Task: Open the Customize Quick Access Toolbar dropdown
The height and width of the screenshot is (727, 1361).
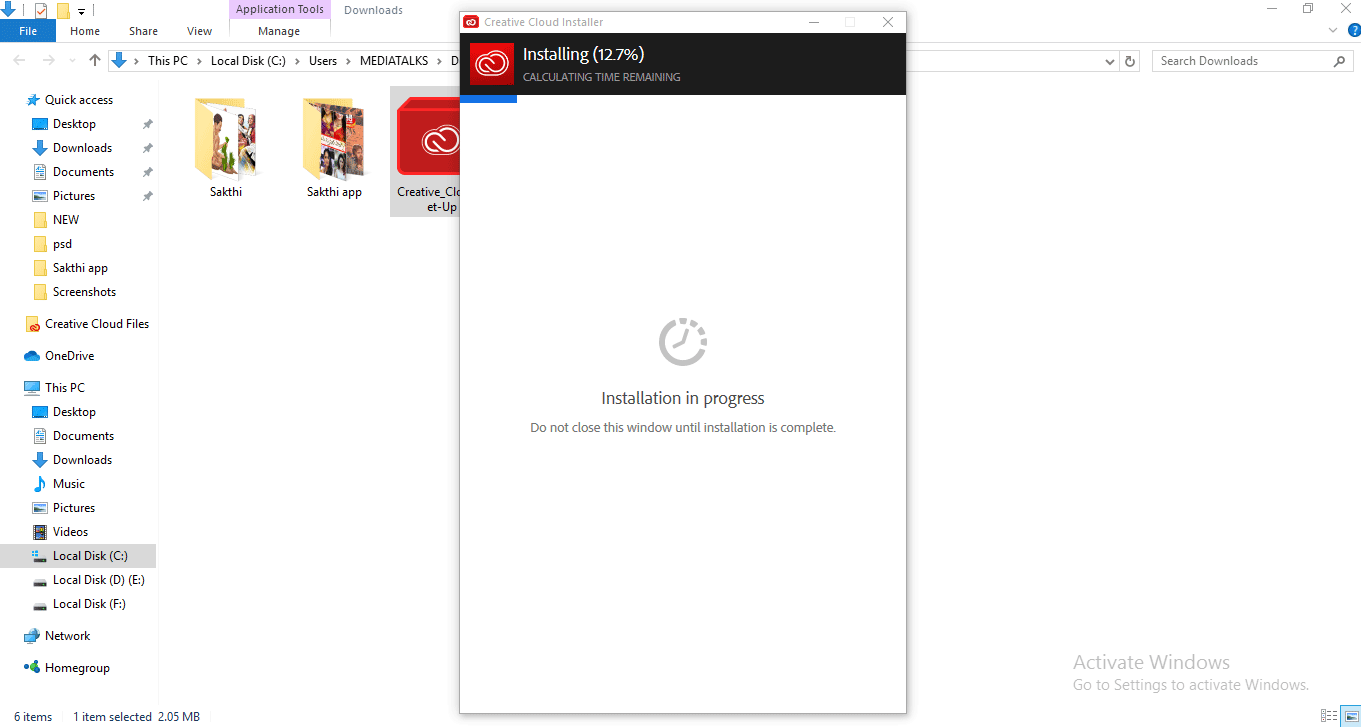Action: click(x=82, y=11)
